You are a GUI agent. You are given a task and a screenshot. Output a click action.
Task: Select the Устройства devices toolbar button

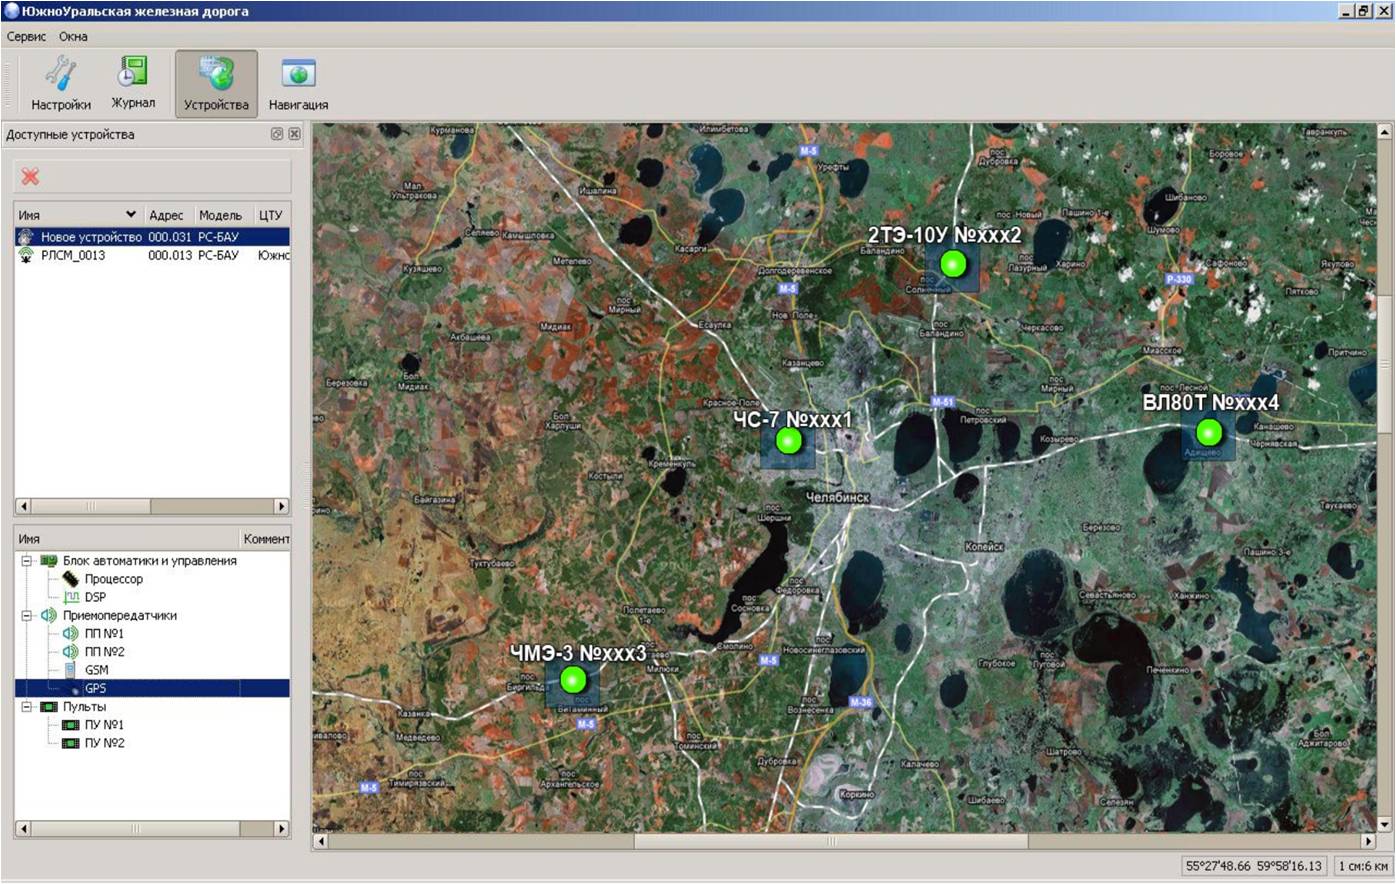coord(216,84)
